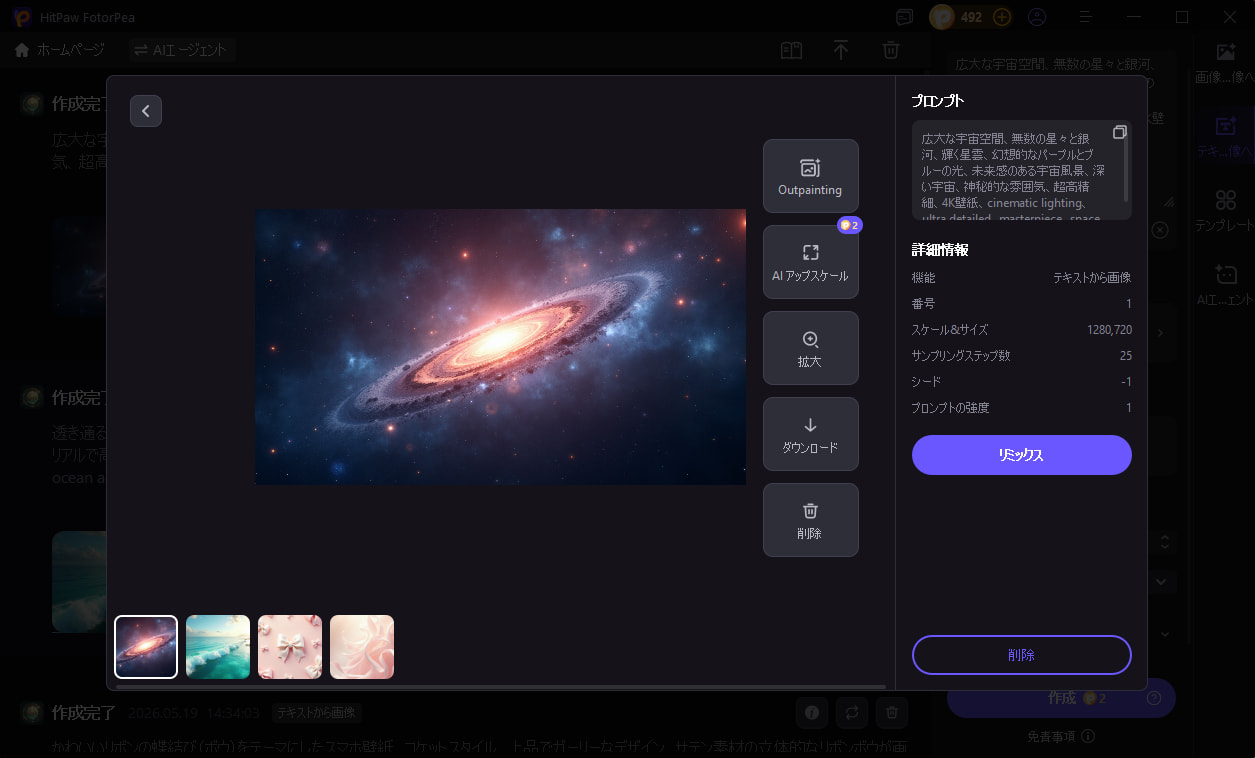This screenshot has height=758, width=1255.
Task: Click the 拡大 zoom button
Action: click(810, 348)
